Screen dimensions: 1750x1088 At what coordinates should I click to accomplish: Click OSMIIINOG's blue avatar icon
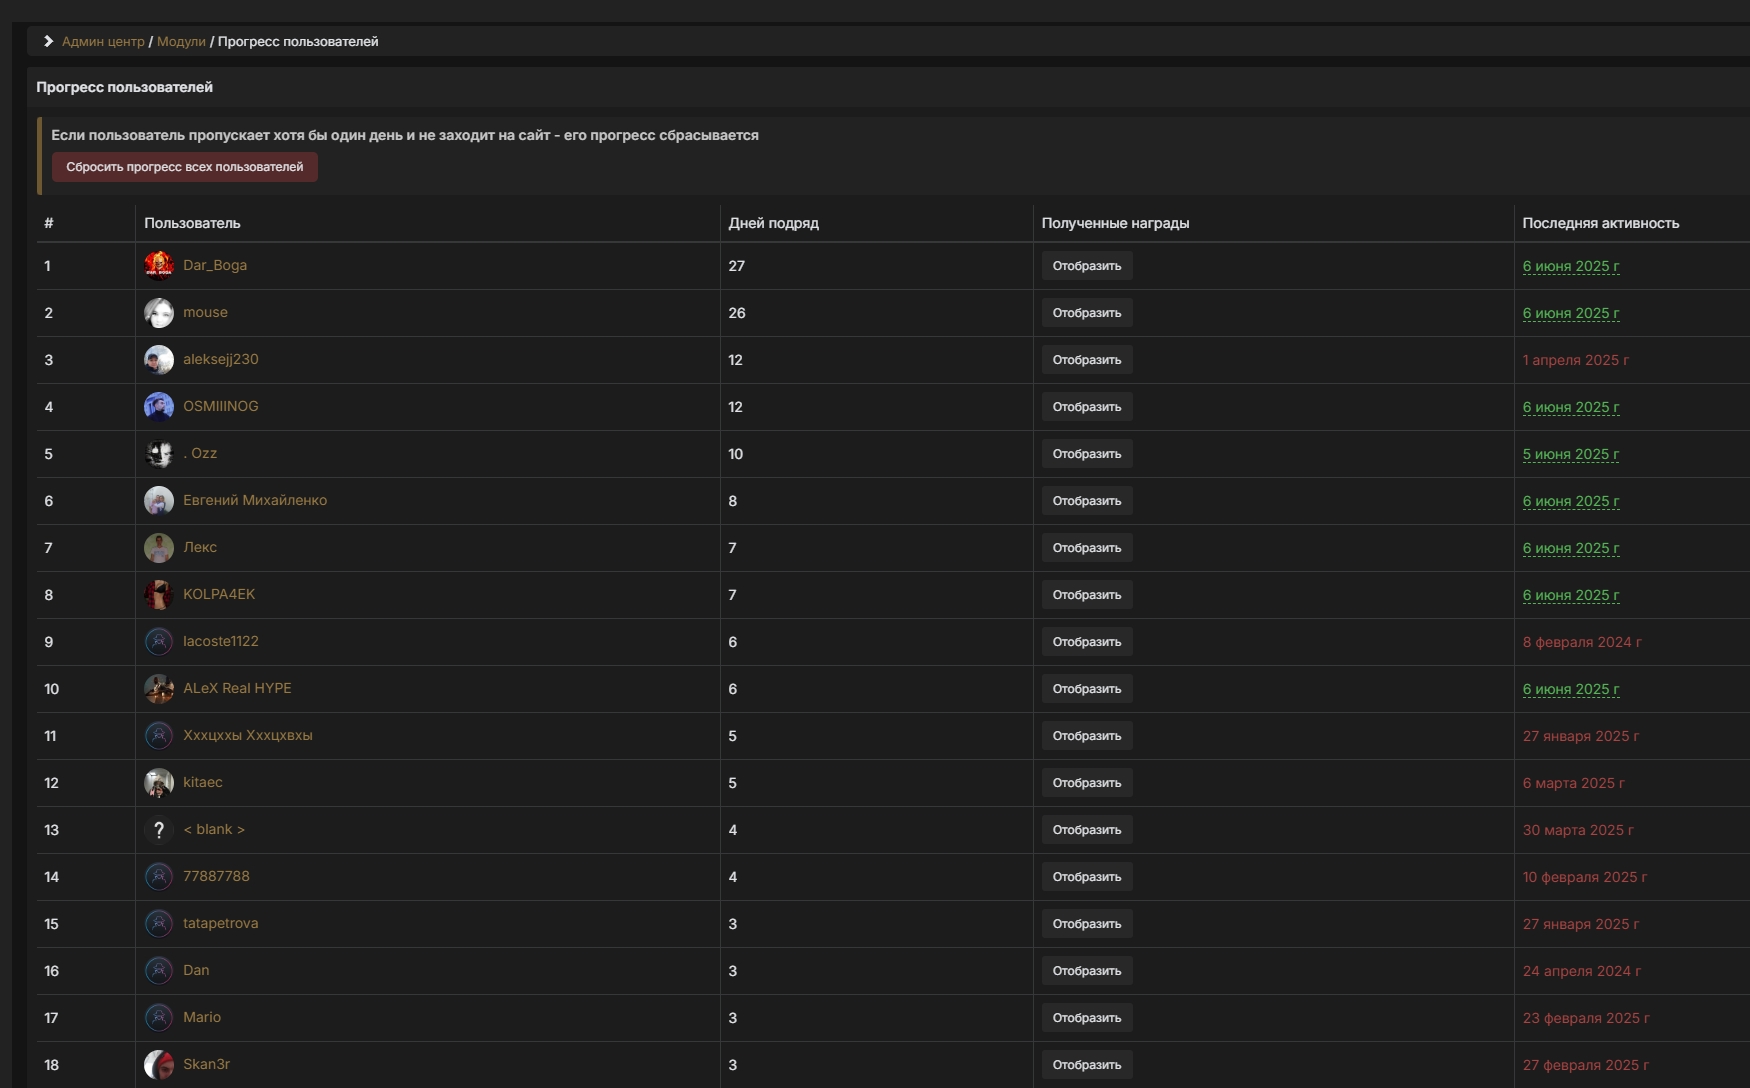point(158,407)
